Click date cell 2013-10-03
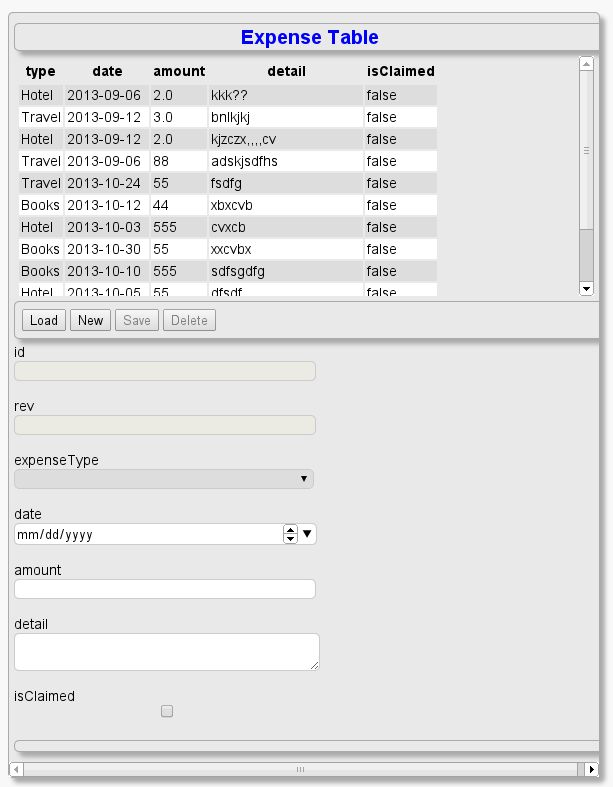This screenshot has width=613, height=787. pos(107,227)
